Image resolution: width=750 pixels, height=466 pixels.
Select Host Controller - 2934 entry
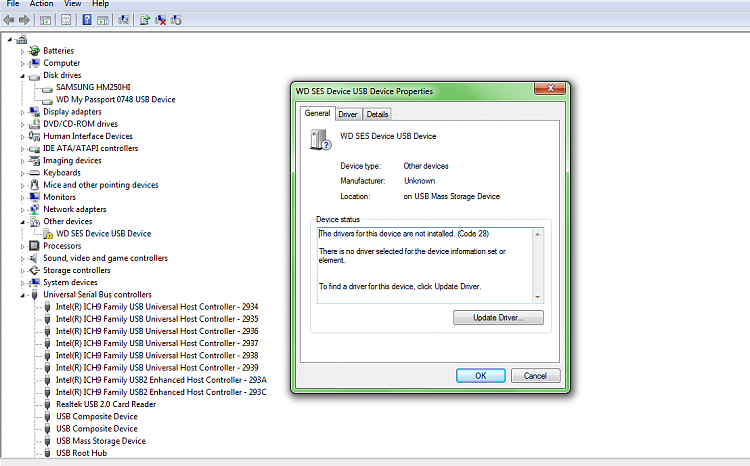[x=157, y=307]
